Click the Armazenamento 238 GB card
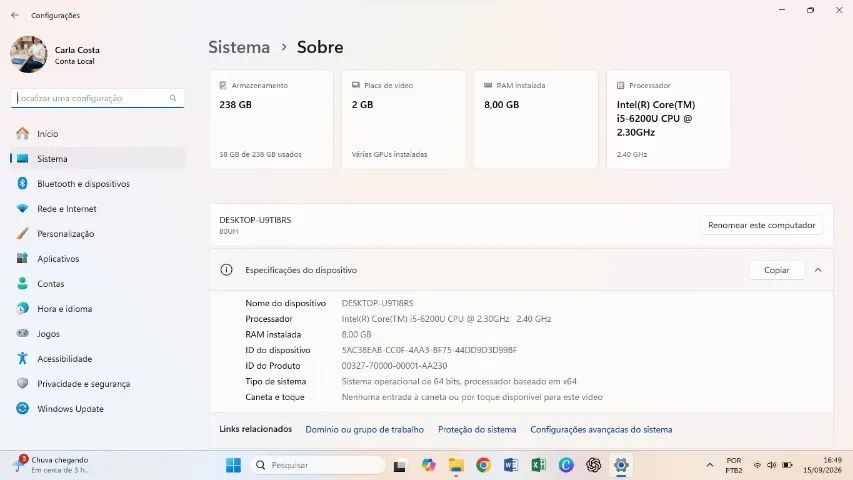This screenshot has height=480, width=853. pyautogui.click(x=271, y=119)
